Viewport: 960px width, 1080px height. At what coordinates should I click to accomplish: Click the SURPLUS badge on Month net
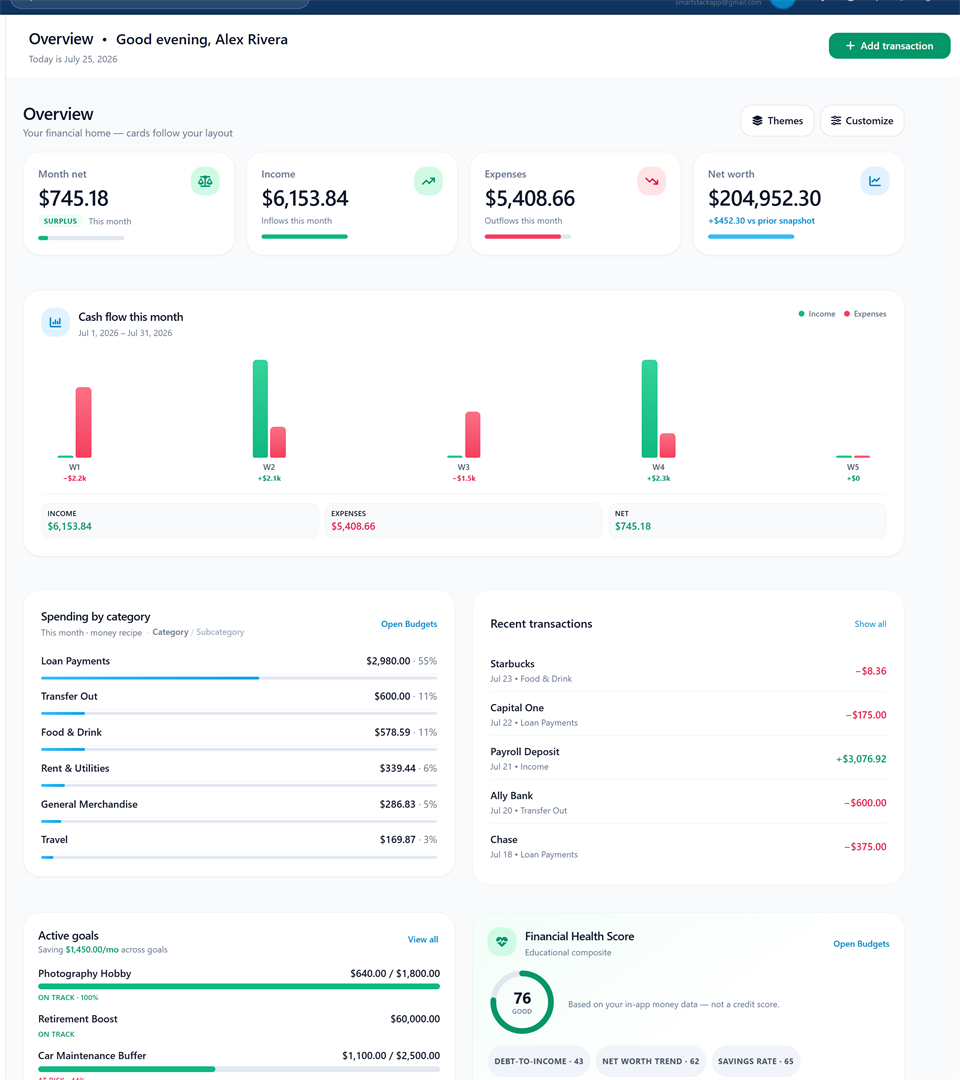tap(61, 221)
